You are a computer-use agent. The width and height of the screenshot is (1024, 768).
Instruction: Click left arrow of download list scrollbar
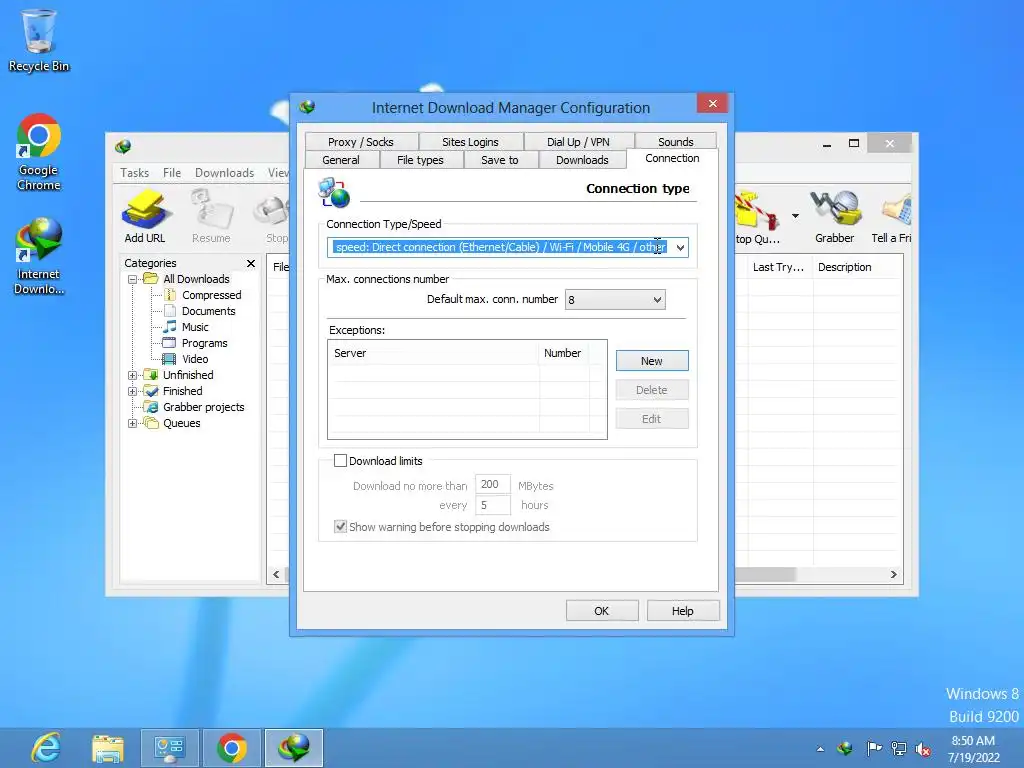(x=276, y=575)
